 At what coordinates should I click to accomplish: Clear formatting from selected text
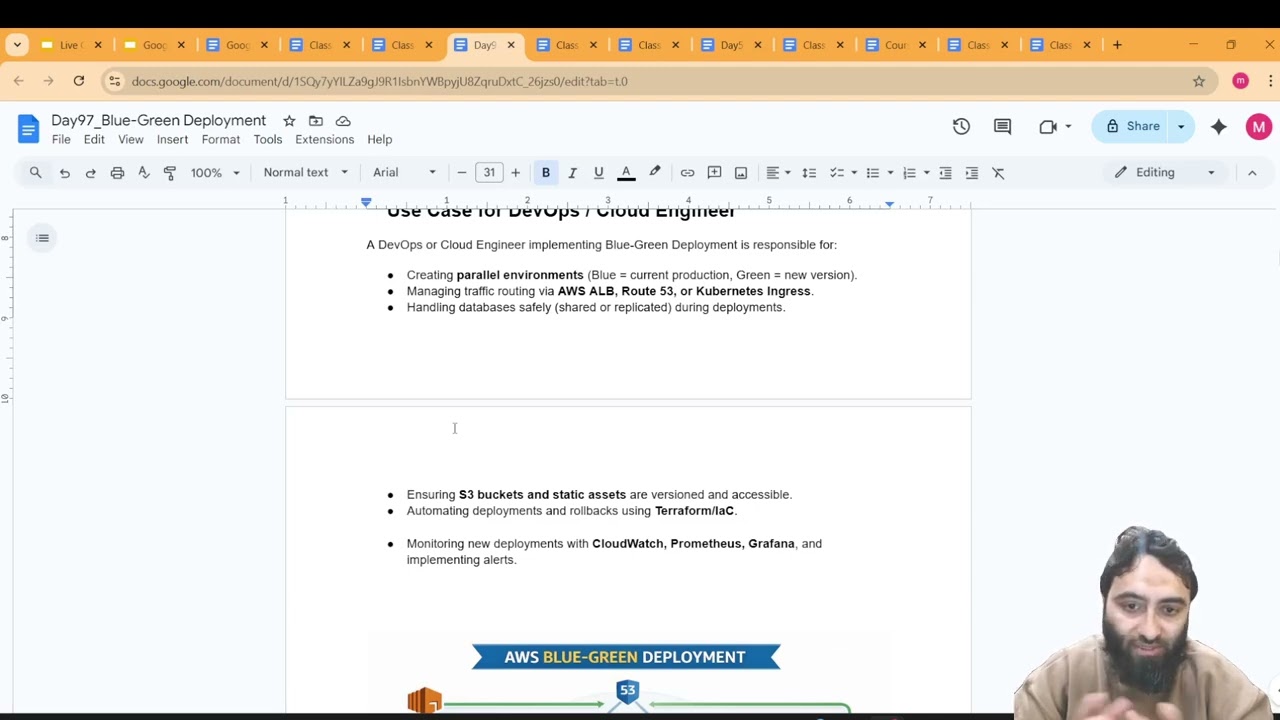click(x=998, y=173)
